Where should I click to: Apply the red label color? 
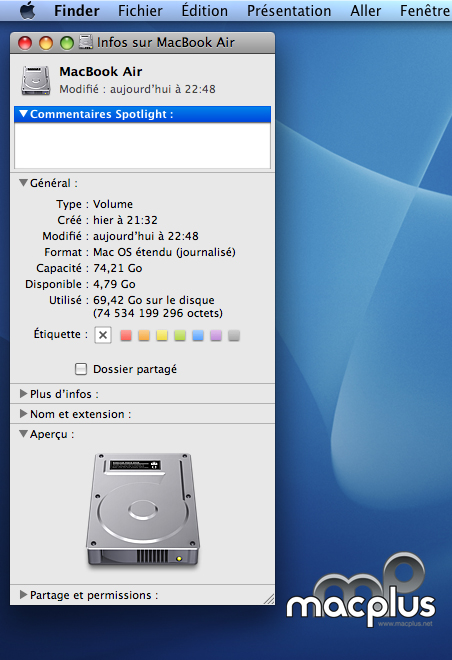coord(126,335)
